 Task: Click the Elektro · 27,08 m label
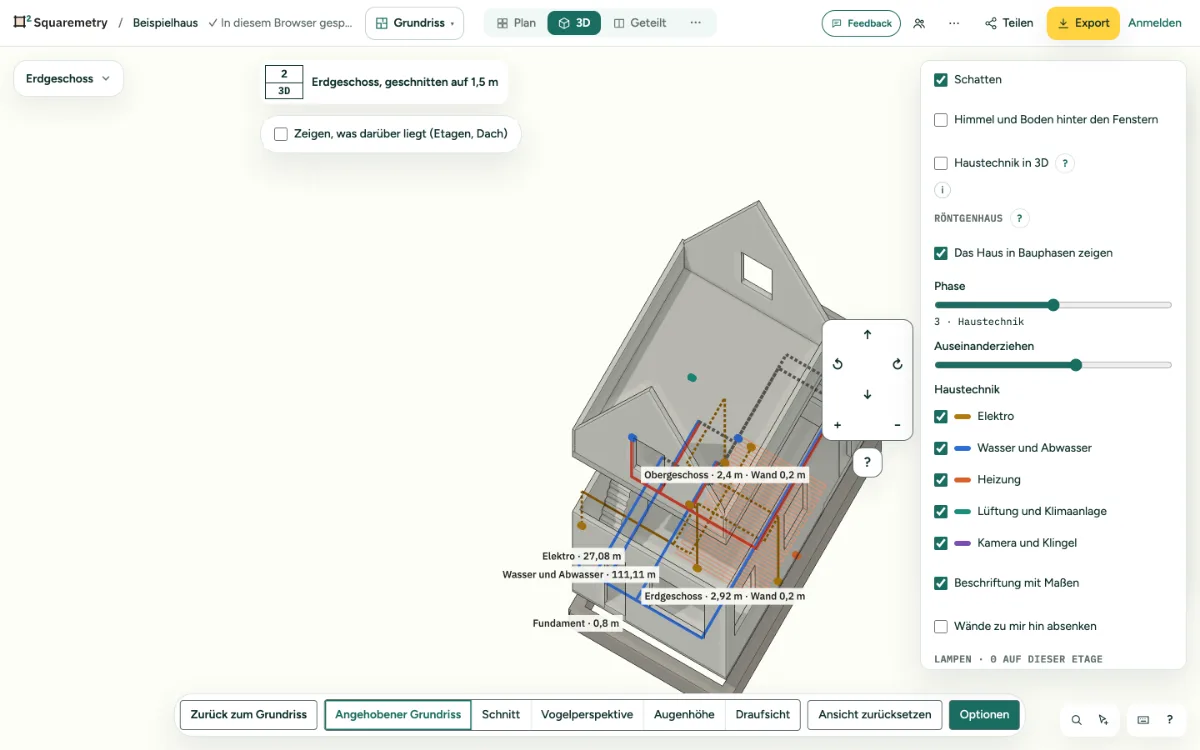coord(581,556)
